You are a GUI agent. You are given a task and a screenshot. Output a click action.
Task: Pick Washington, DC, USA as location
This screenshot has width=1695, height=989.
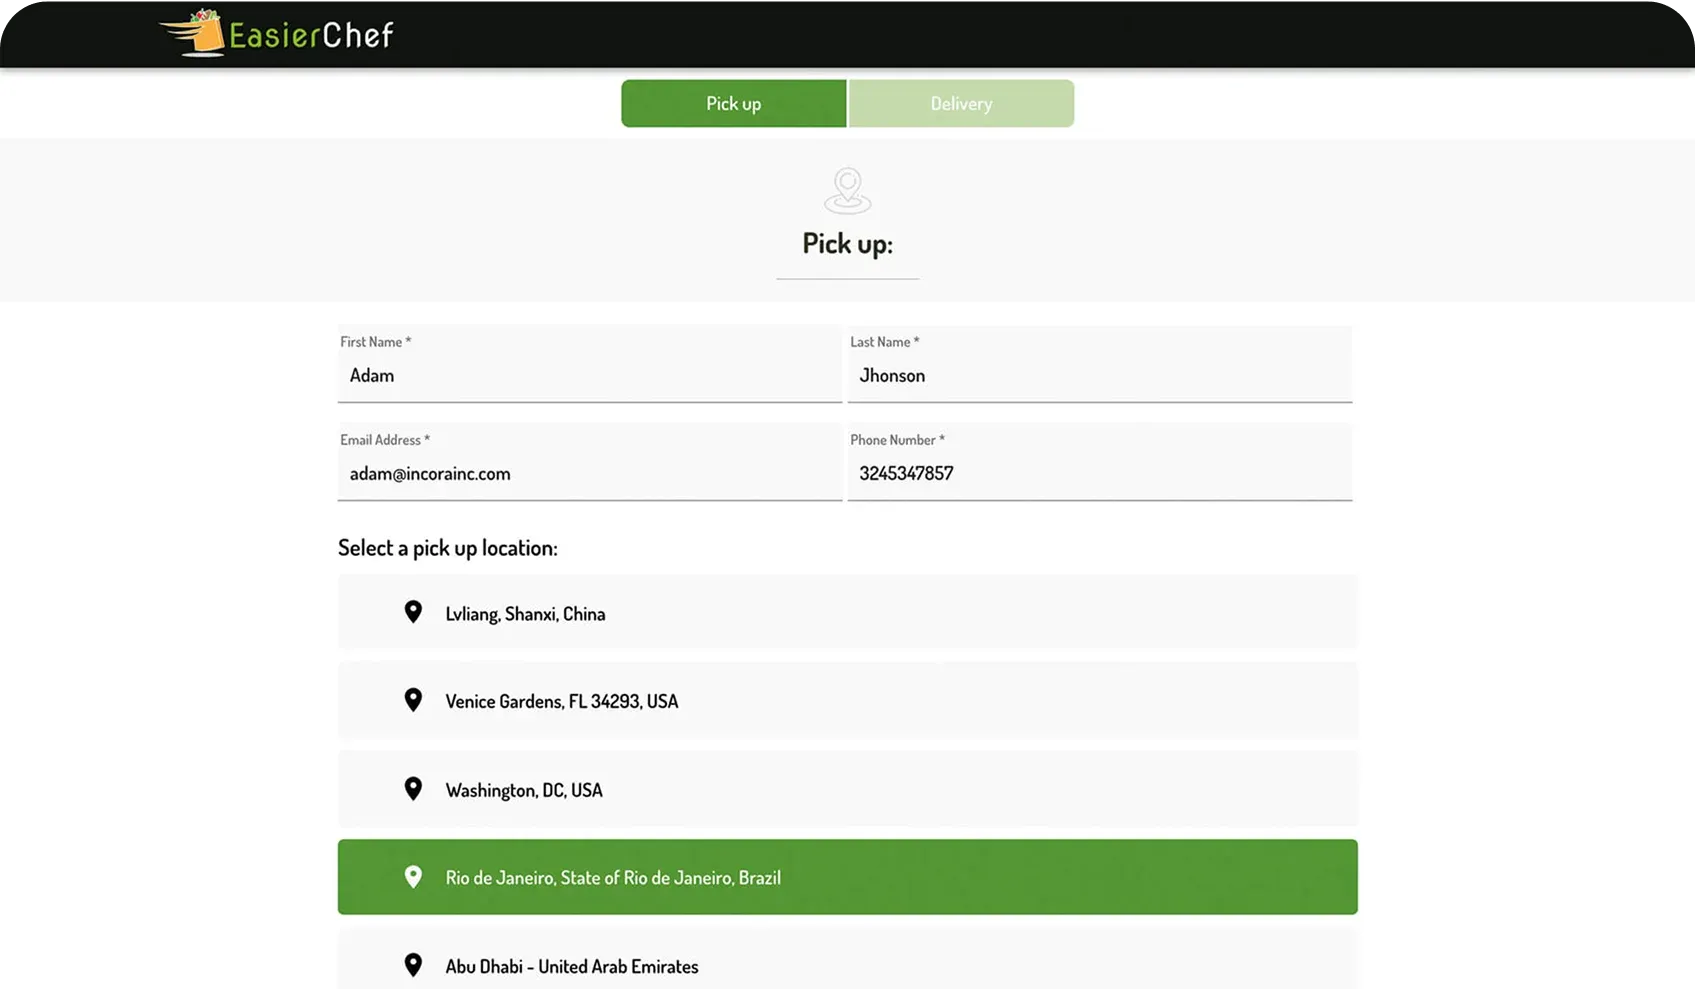point(847,789)
